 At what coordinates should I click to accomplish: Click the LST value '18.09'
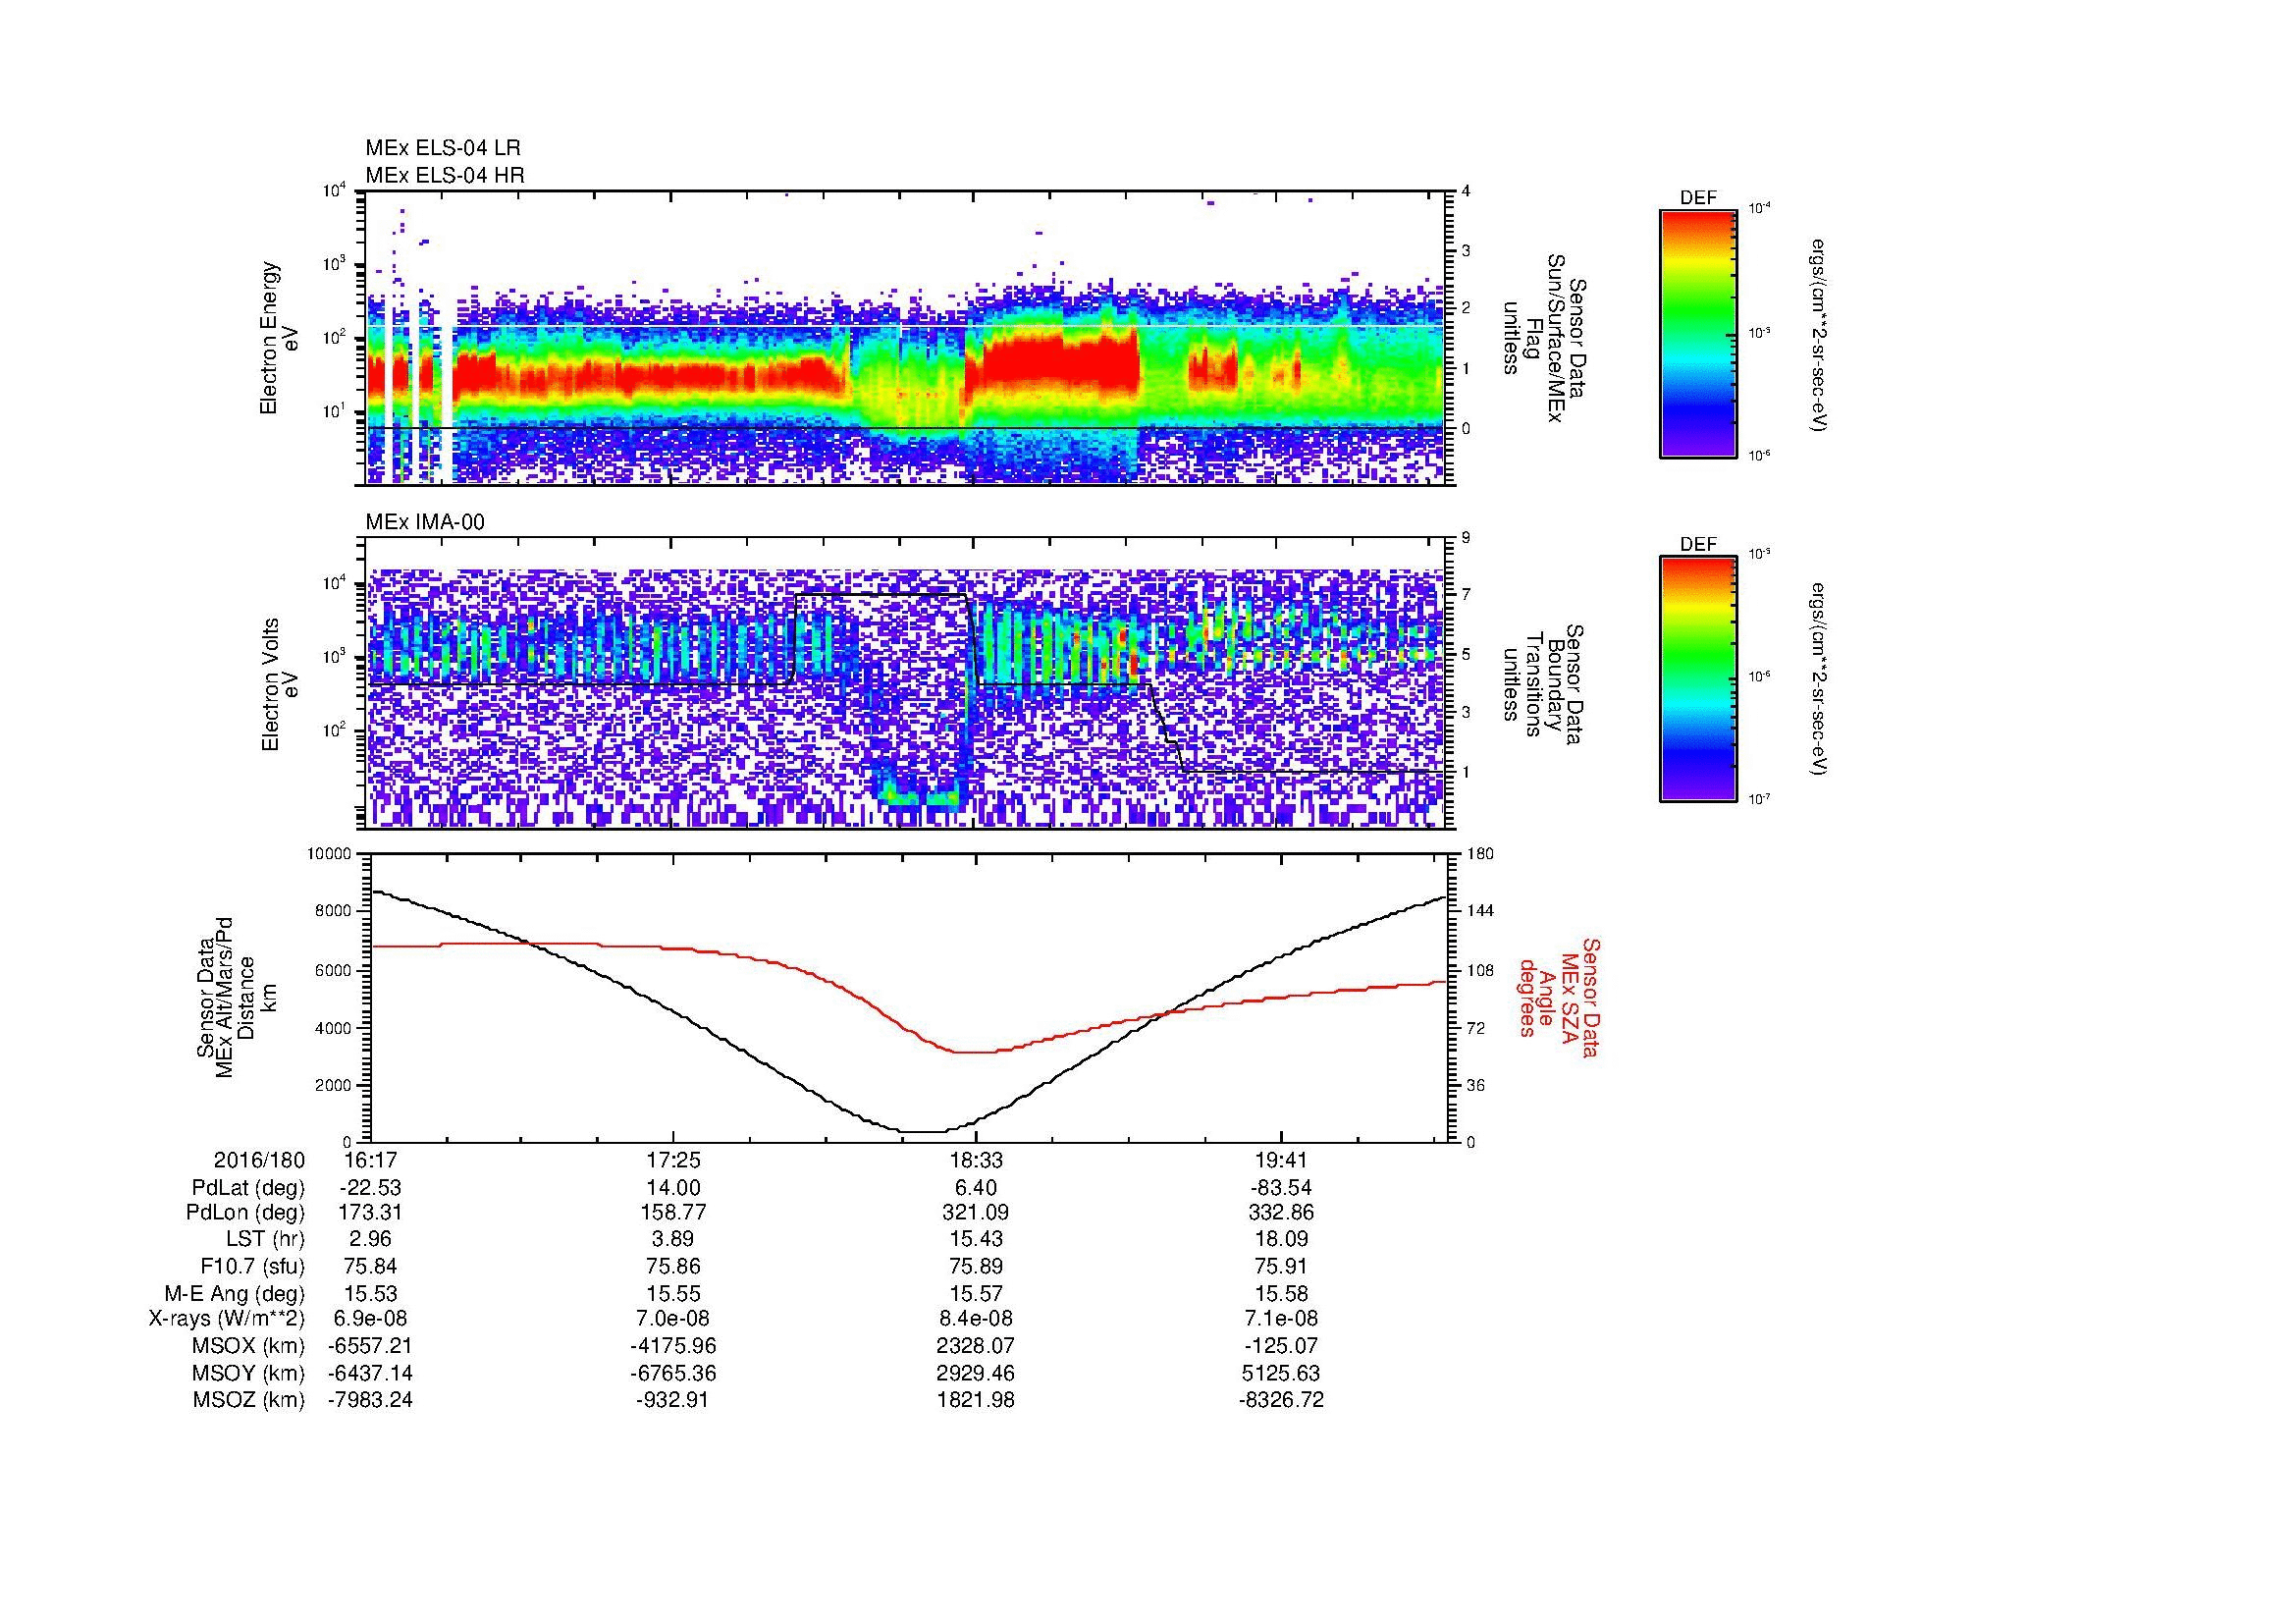pos(1281,1240)
